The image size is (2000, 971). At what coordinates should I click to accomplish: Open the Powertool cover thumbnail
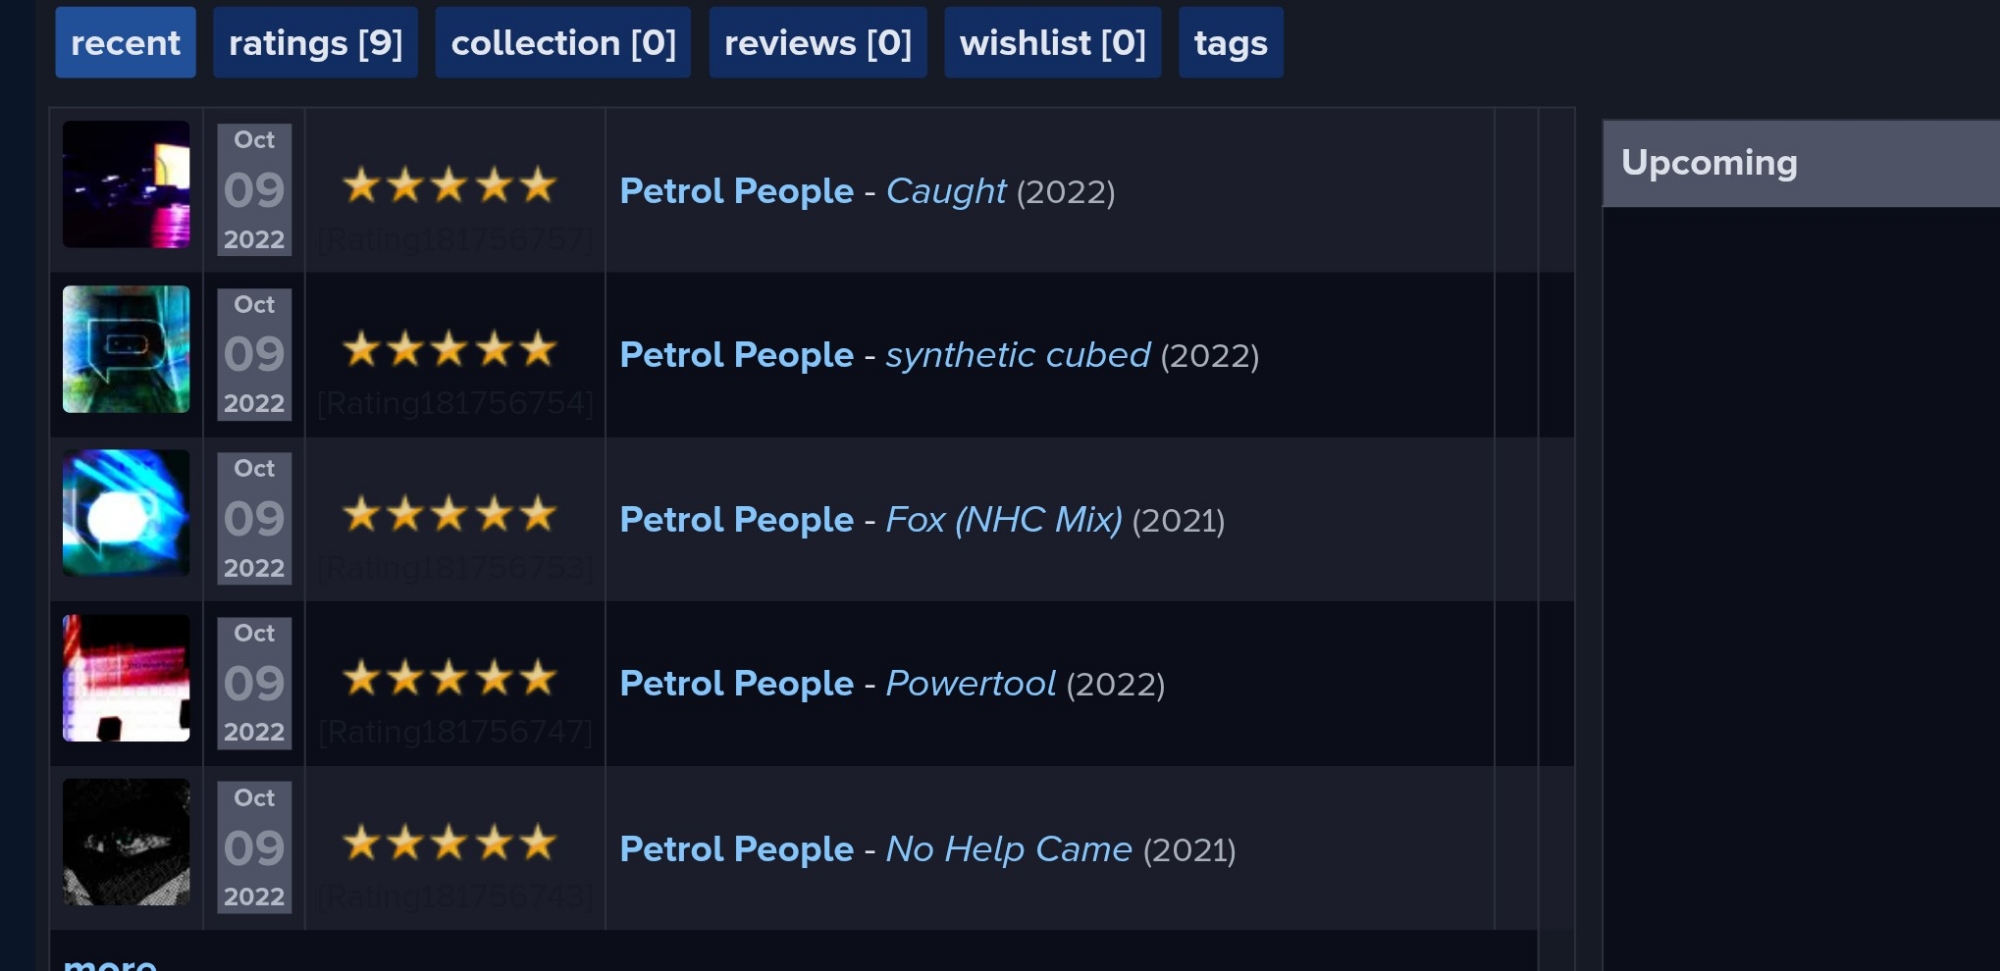pyautogui.click(x=126, y=678)
